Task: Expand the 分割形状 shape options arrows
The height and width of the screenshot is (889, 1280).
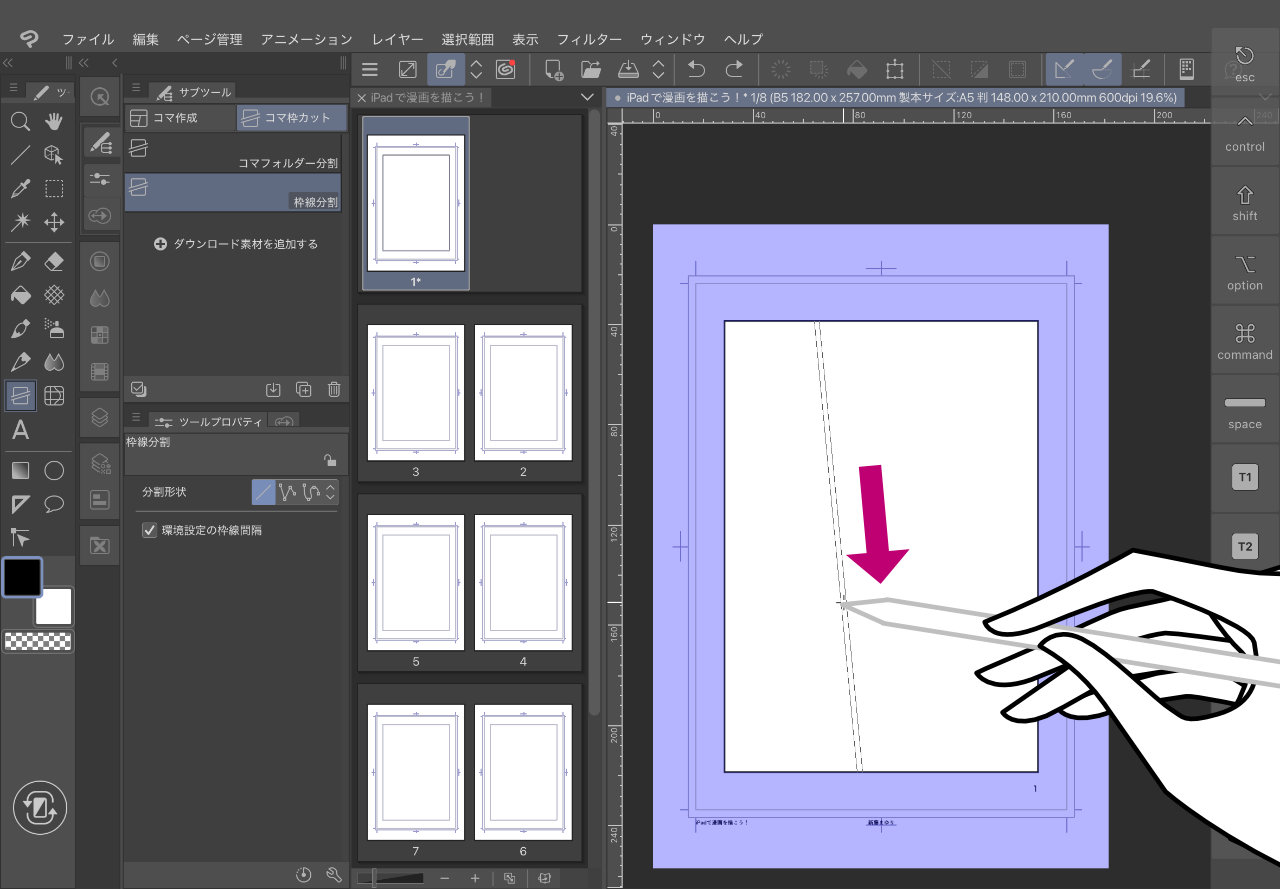Action: tap(331, 492)
